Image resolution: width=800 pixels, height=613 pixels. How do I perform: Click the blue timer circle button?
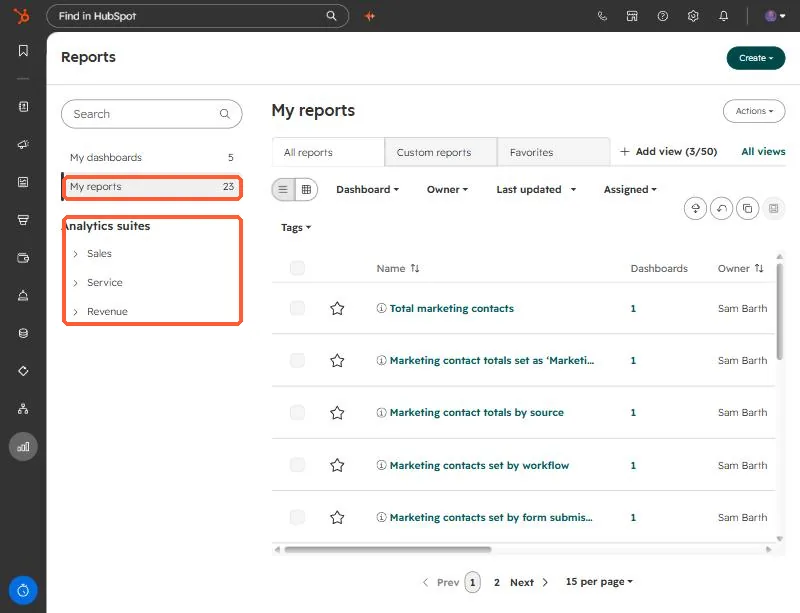(x=23, y=591)
